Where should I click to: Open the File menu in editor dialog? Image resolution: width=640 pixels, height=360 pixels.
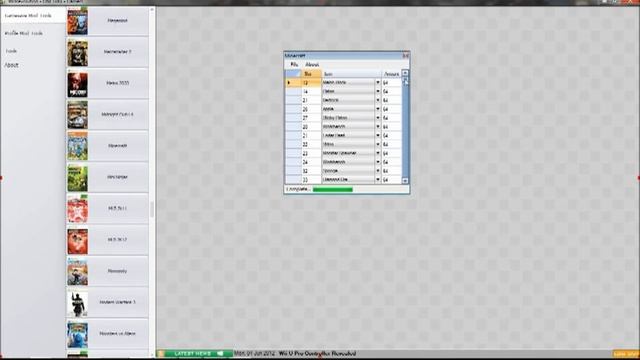coord(294,64)
